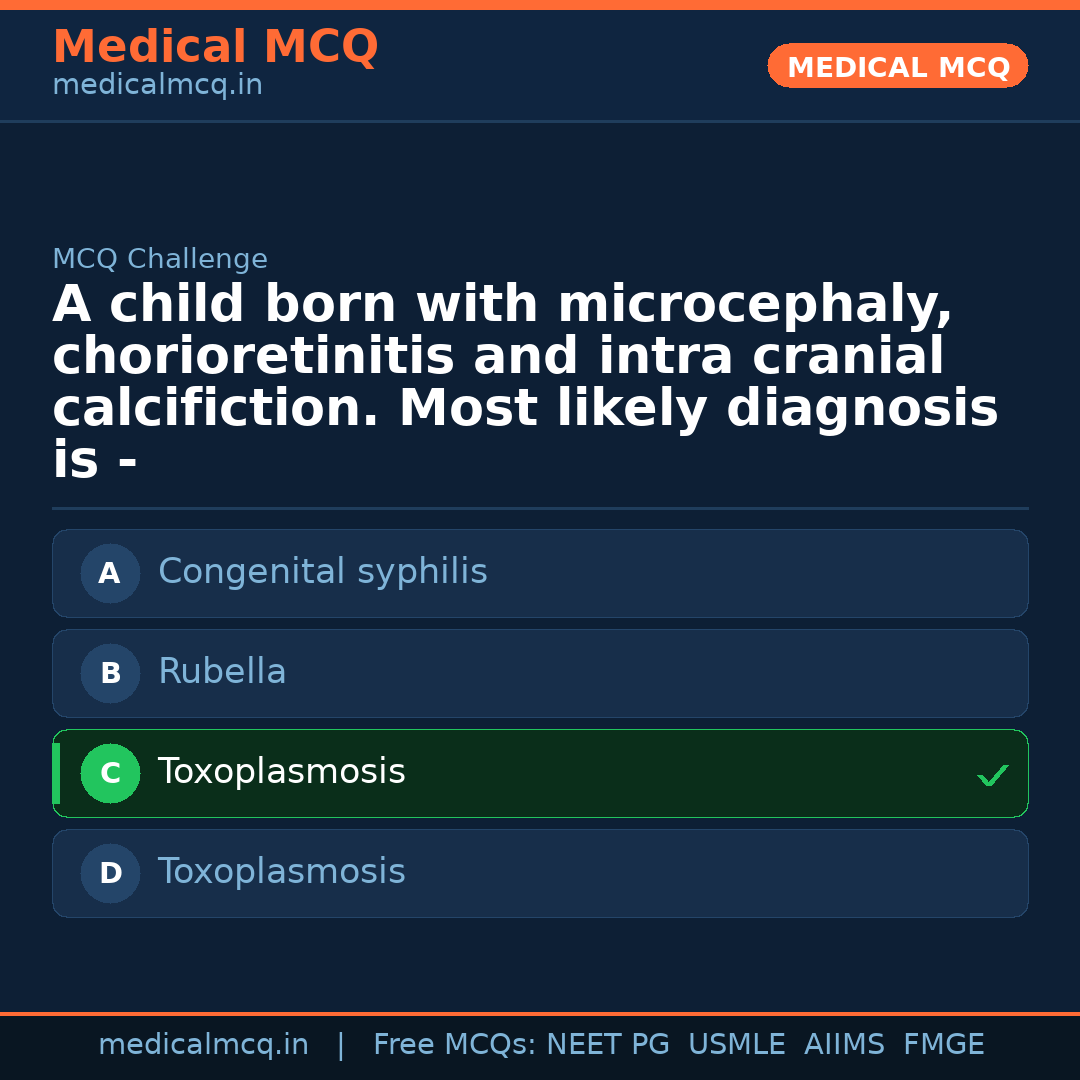Click the MCQ Challenge label
The image size is (1080, 1080).
(x=160, y=258)
